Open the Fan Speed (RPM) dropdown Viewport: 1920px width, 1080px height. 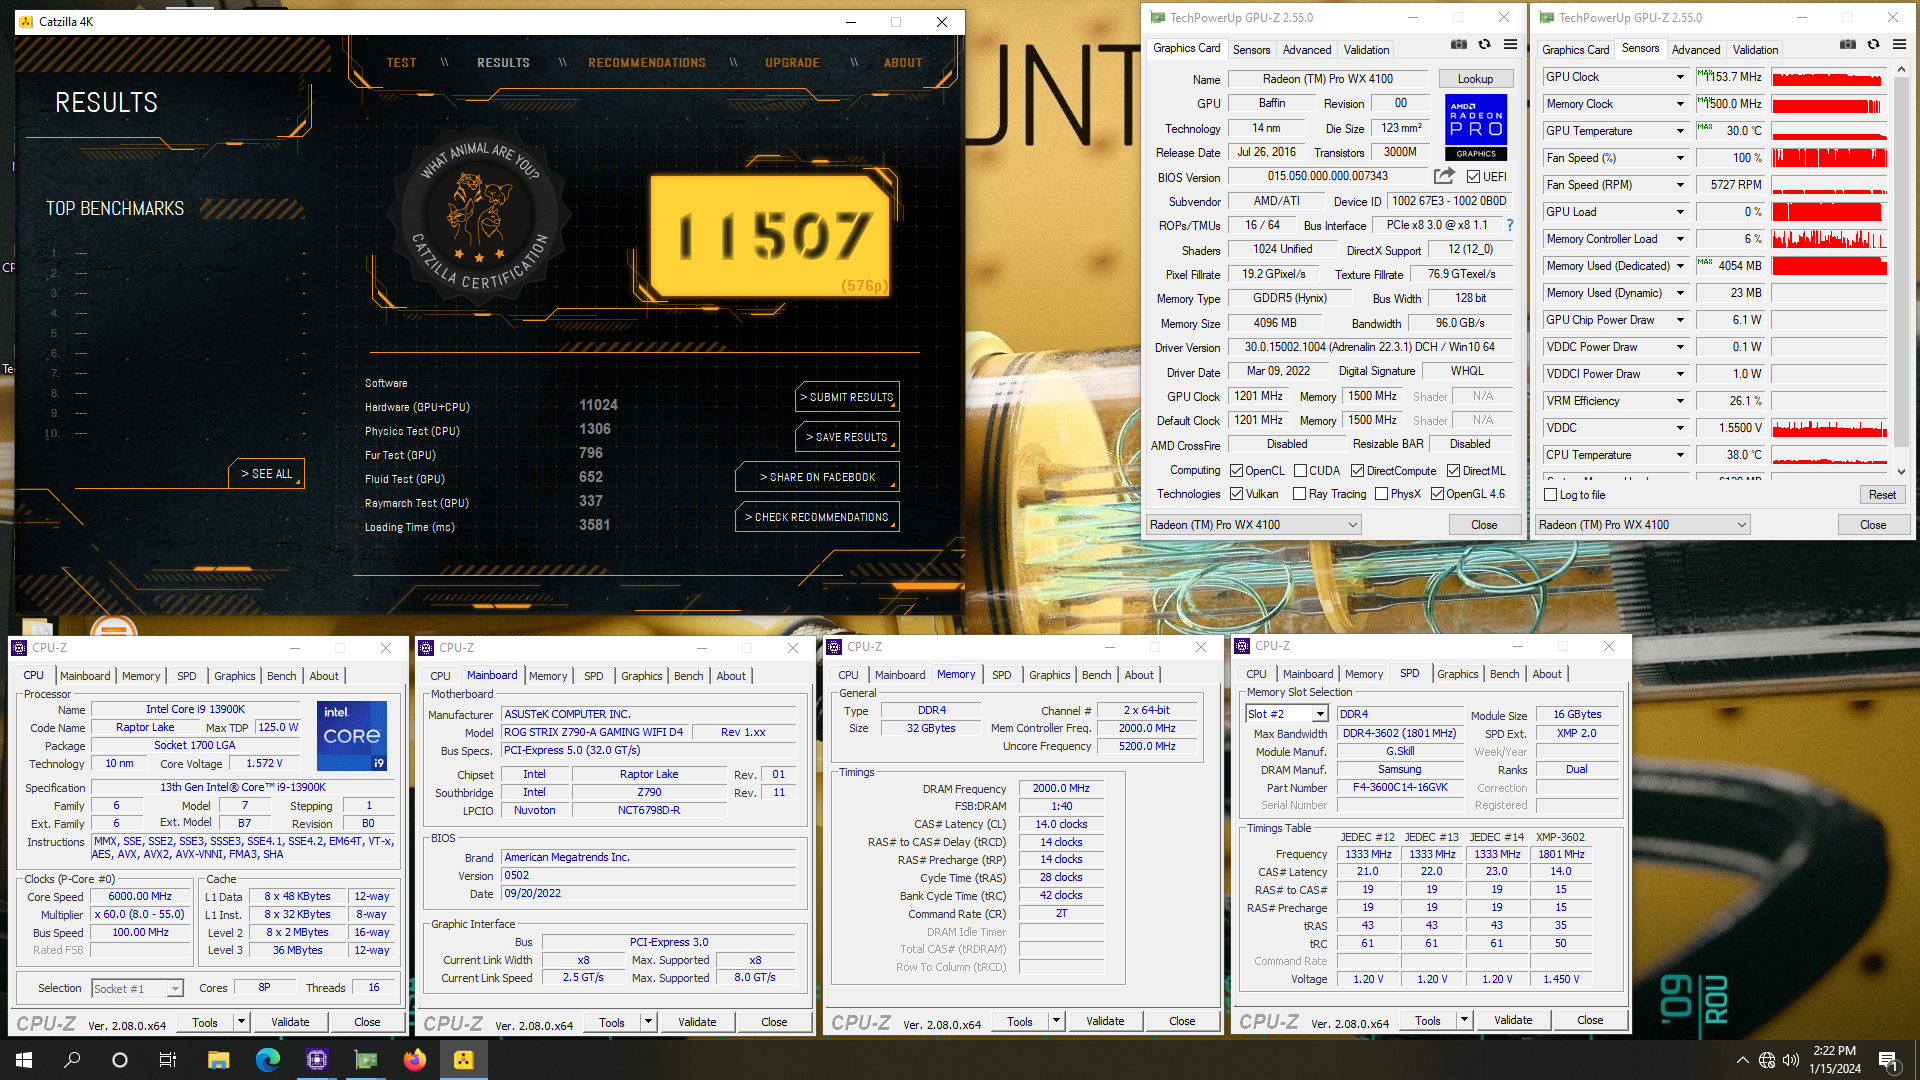(x=1680, y=185)
